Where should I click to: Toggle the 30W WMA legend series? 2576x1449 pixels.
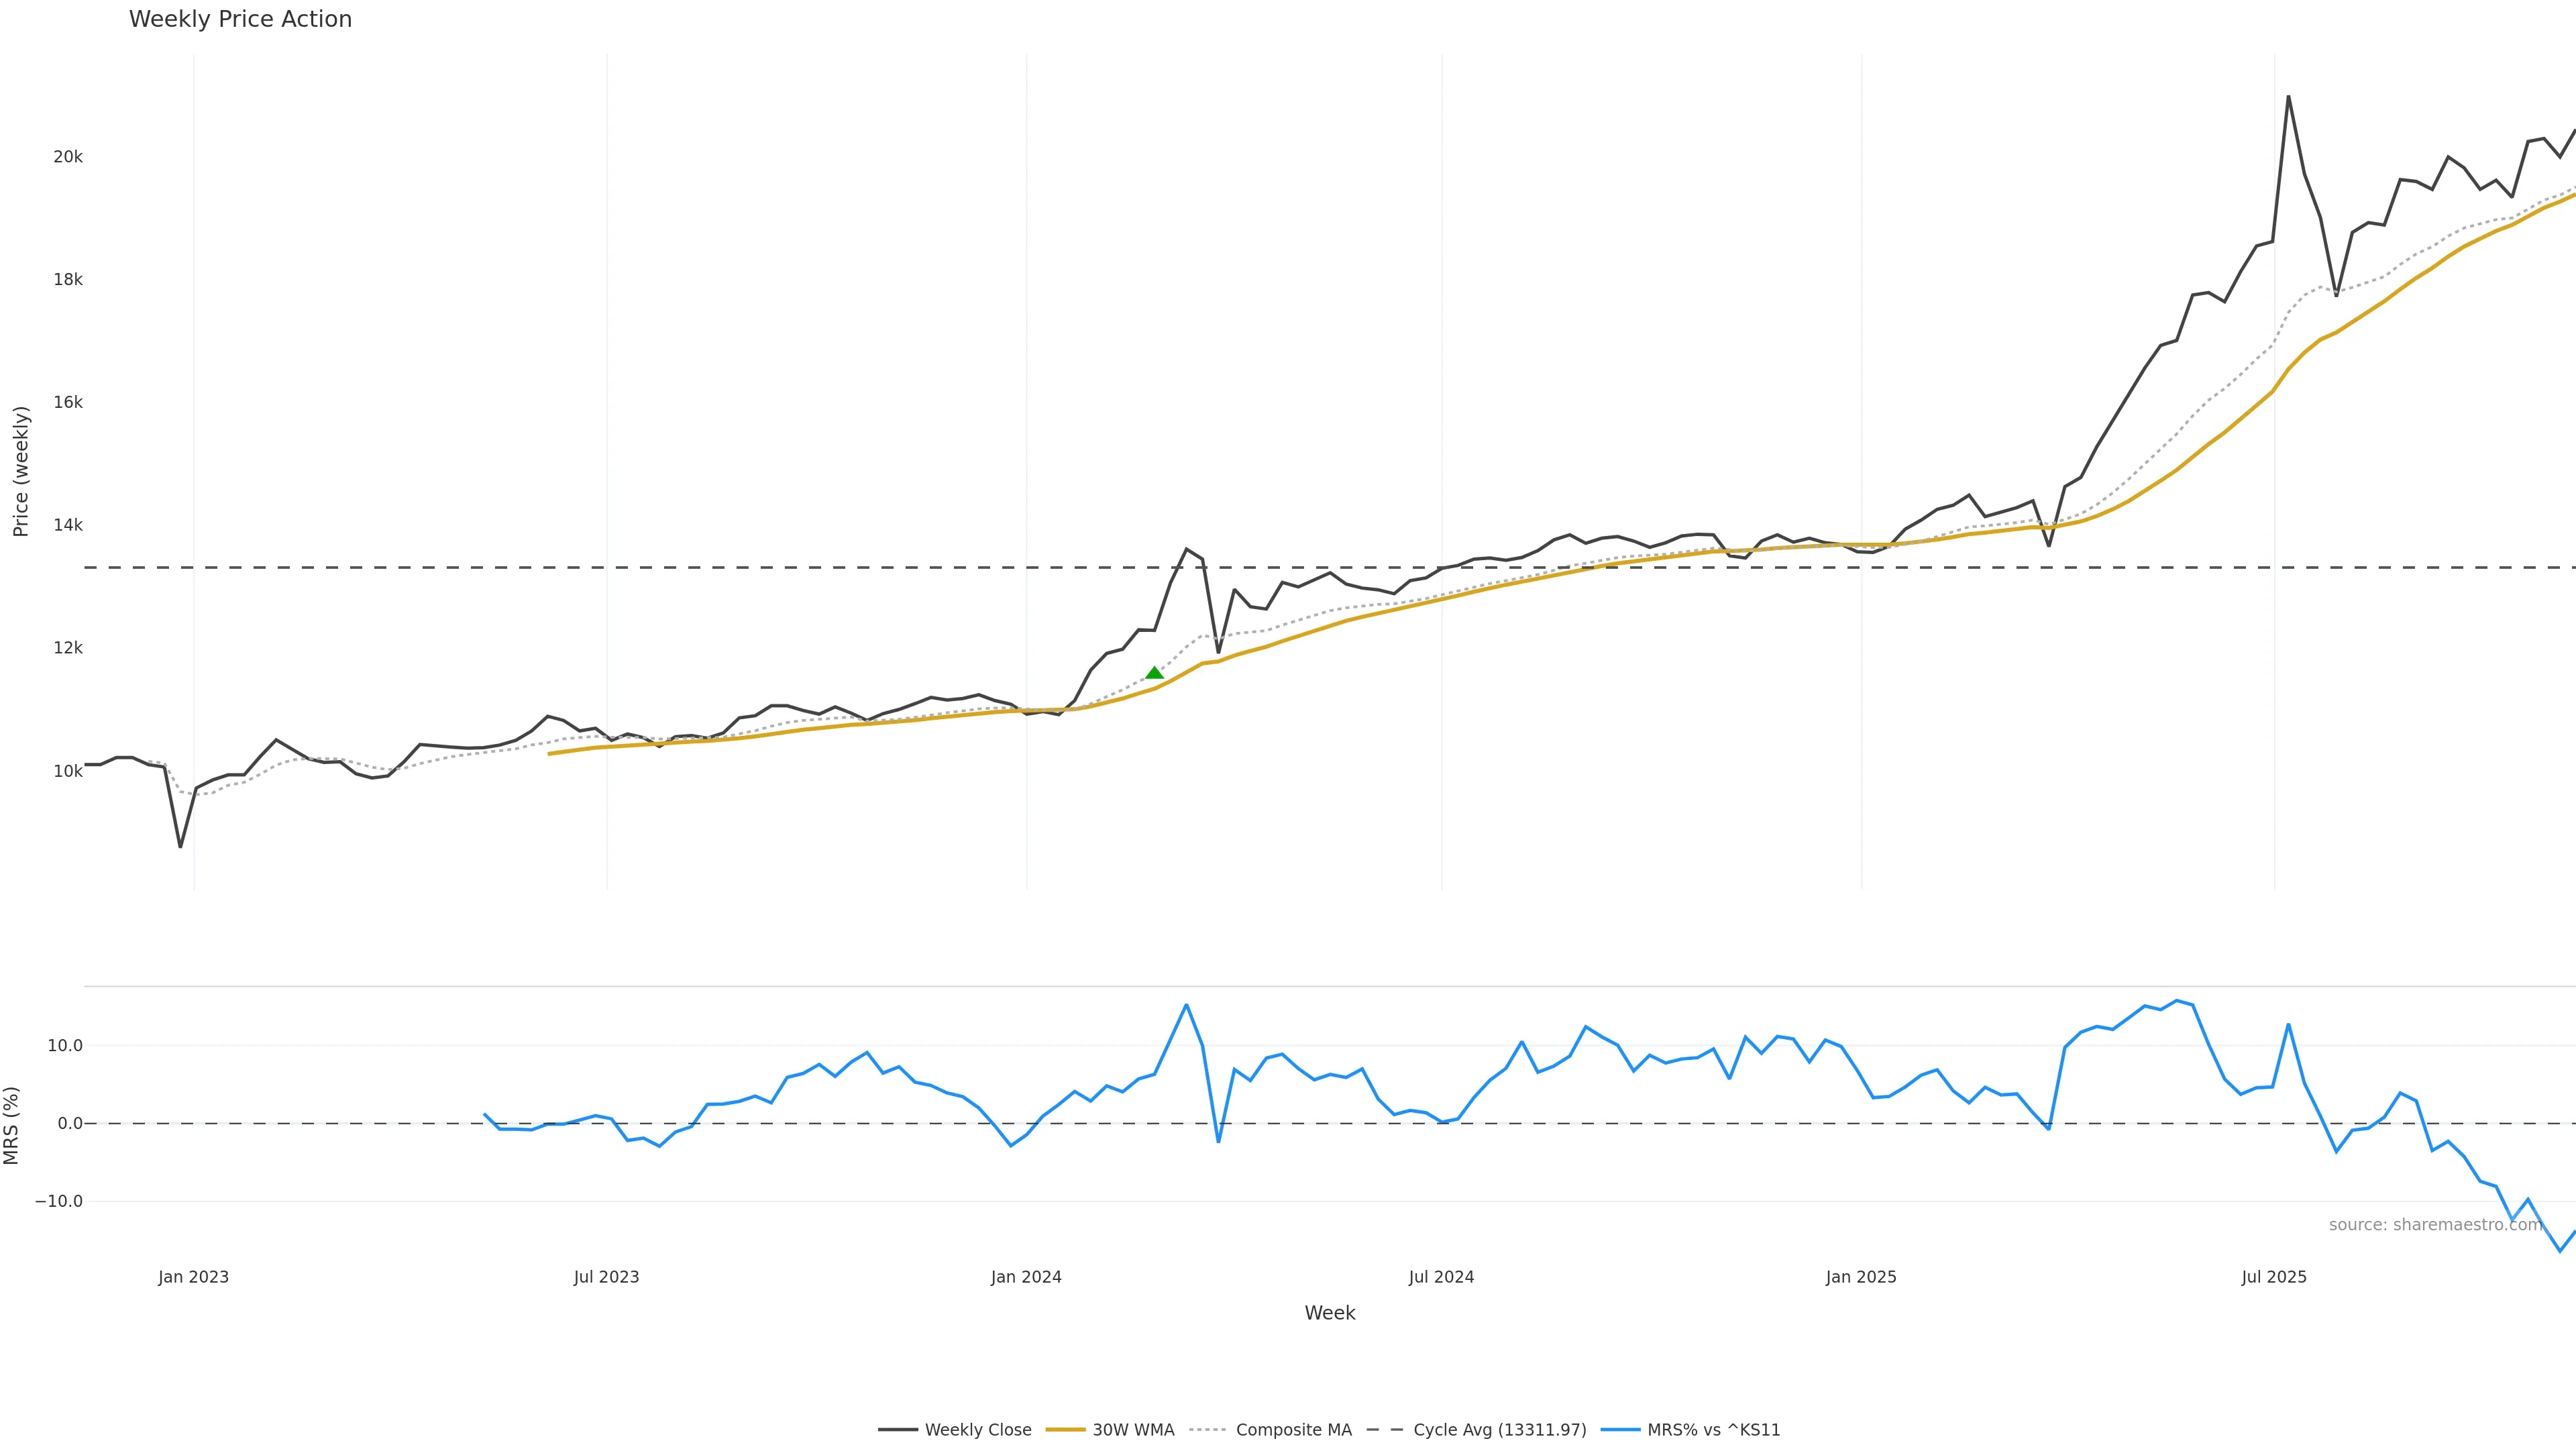click(1132, 1430)
